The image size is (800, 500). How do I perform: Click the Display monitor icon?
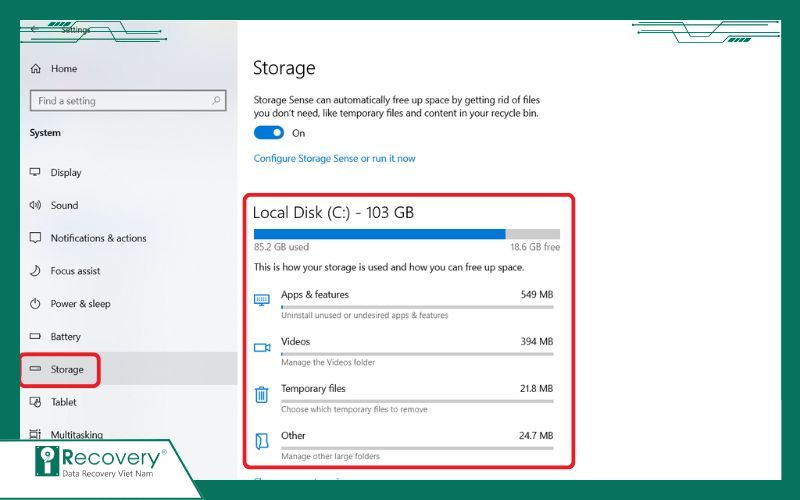coord(36,173)
